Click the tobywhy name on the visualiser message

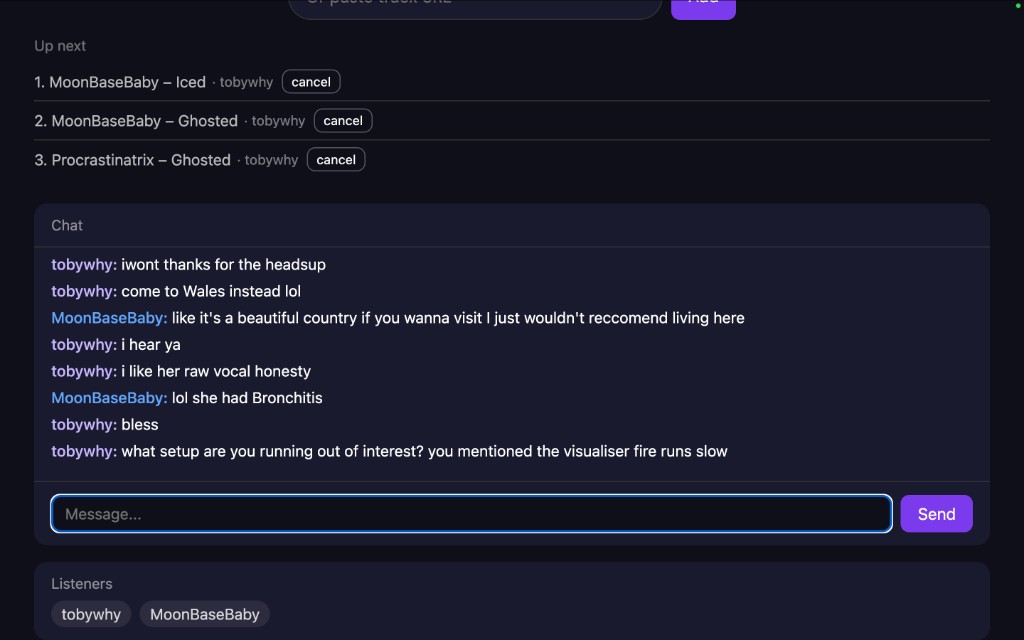coord(84,451)
